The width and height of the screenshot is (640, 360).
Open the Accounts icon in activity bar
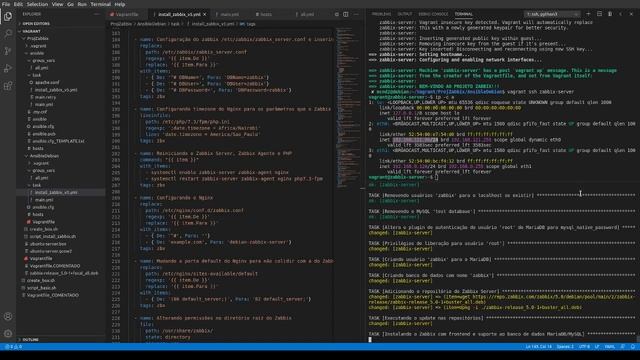[8, 316]
